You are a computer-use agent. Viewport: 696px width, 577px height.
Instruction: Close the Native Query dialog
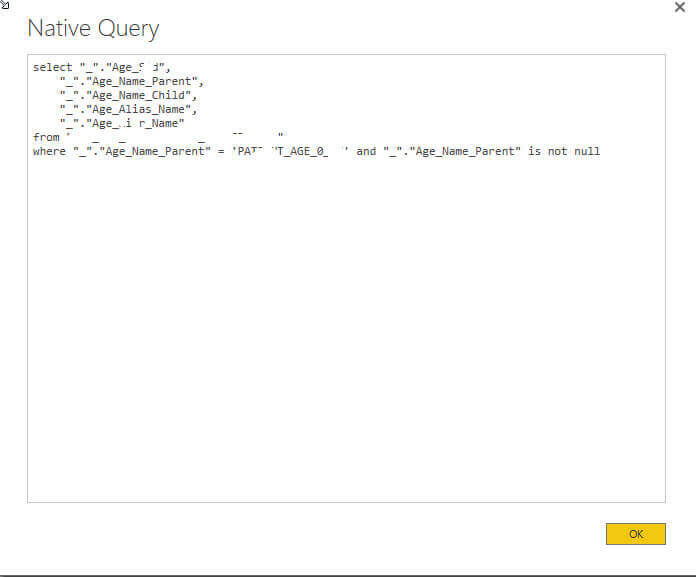pyautogui.click(x=680, y=7)
